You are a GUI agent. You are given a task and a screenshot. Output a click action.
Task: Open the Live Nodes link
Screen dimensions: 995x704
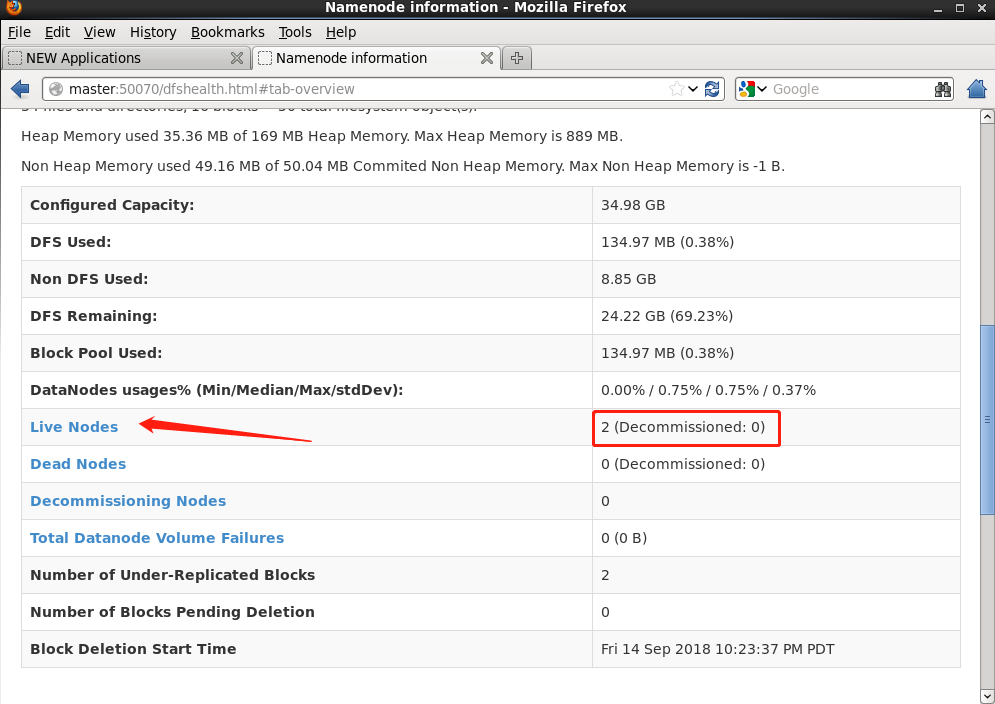point(74,427)
